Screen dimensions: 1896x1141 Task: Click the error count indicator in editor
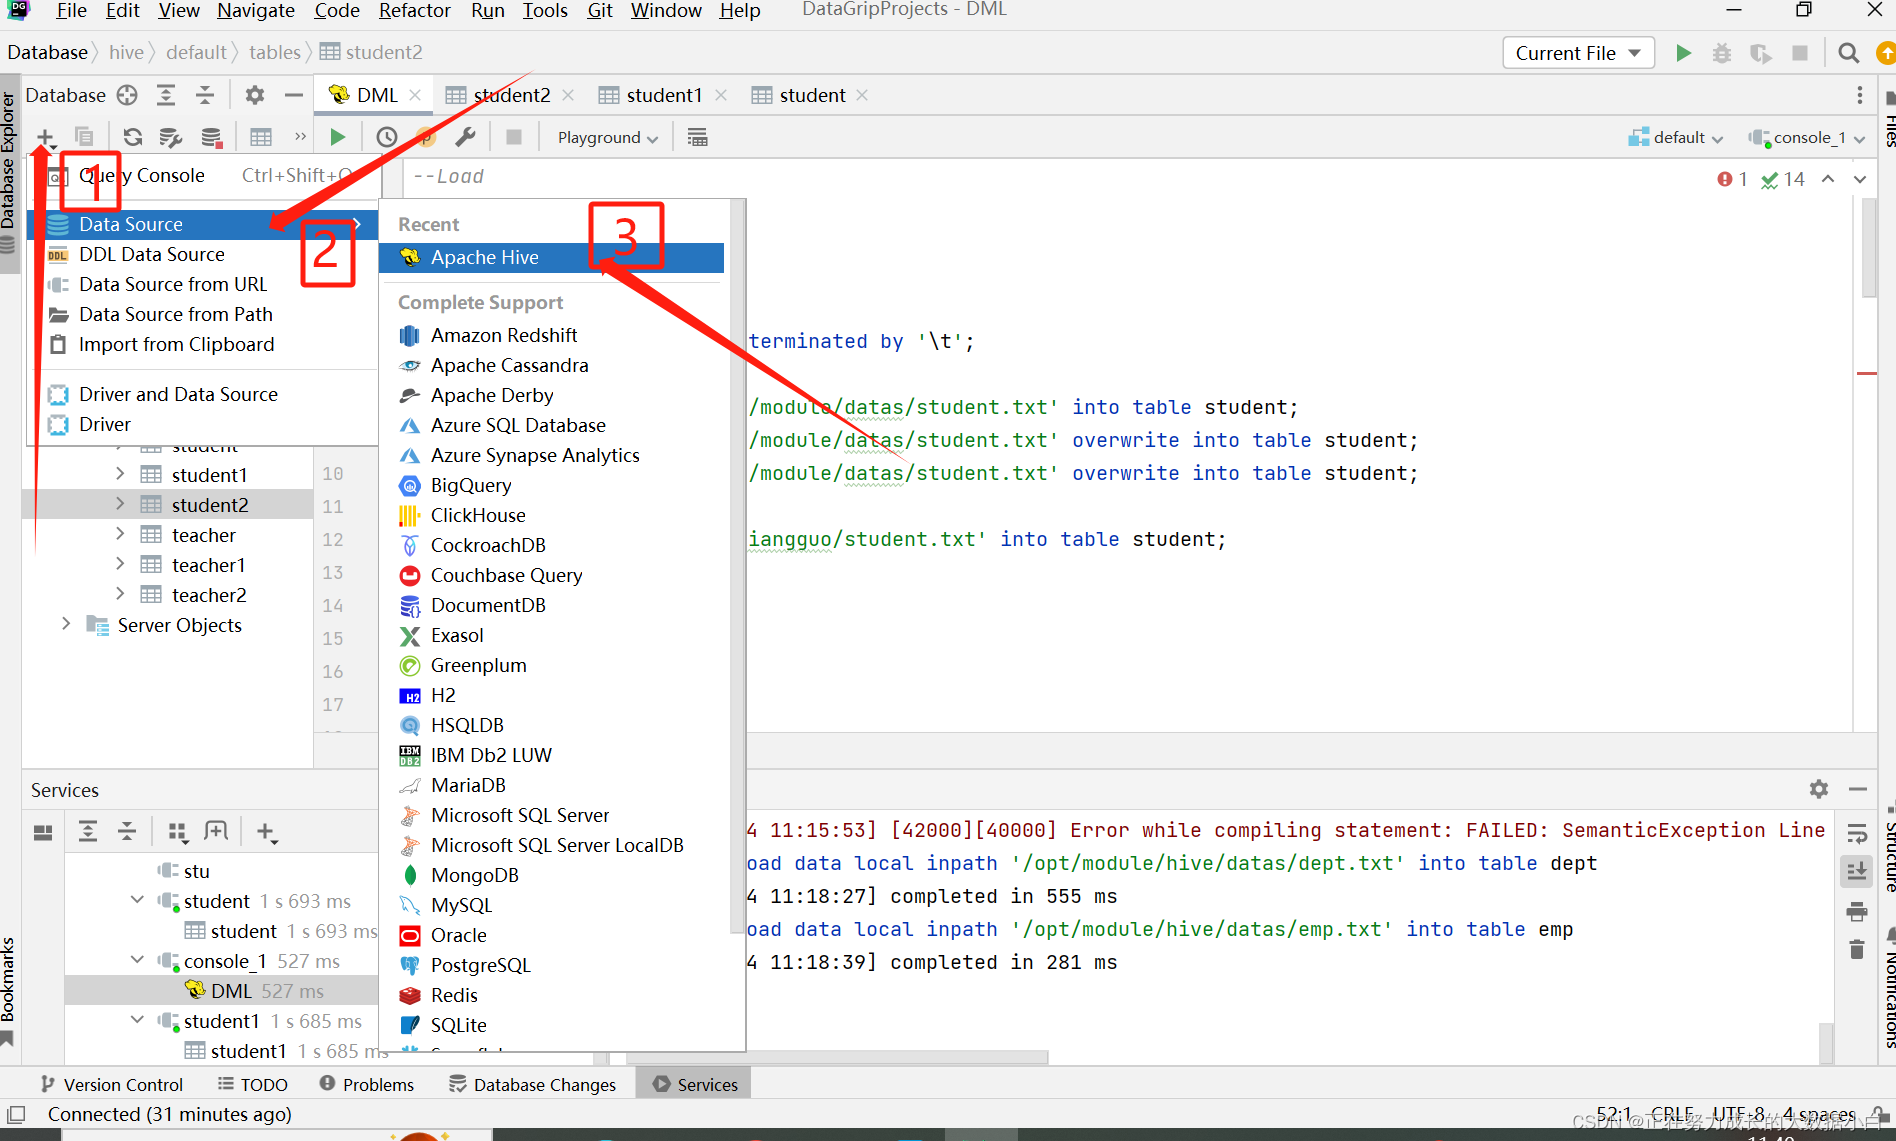pos(1732,179)
